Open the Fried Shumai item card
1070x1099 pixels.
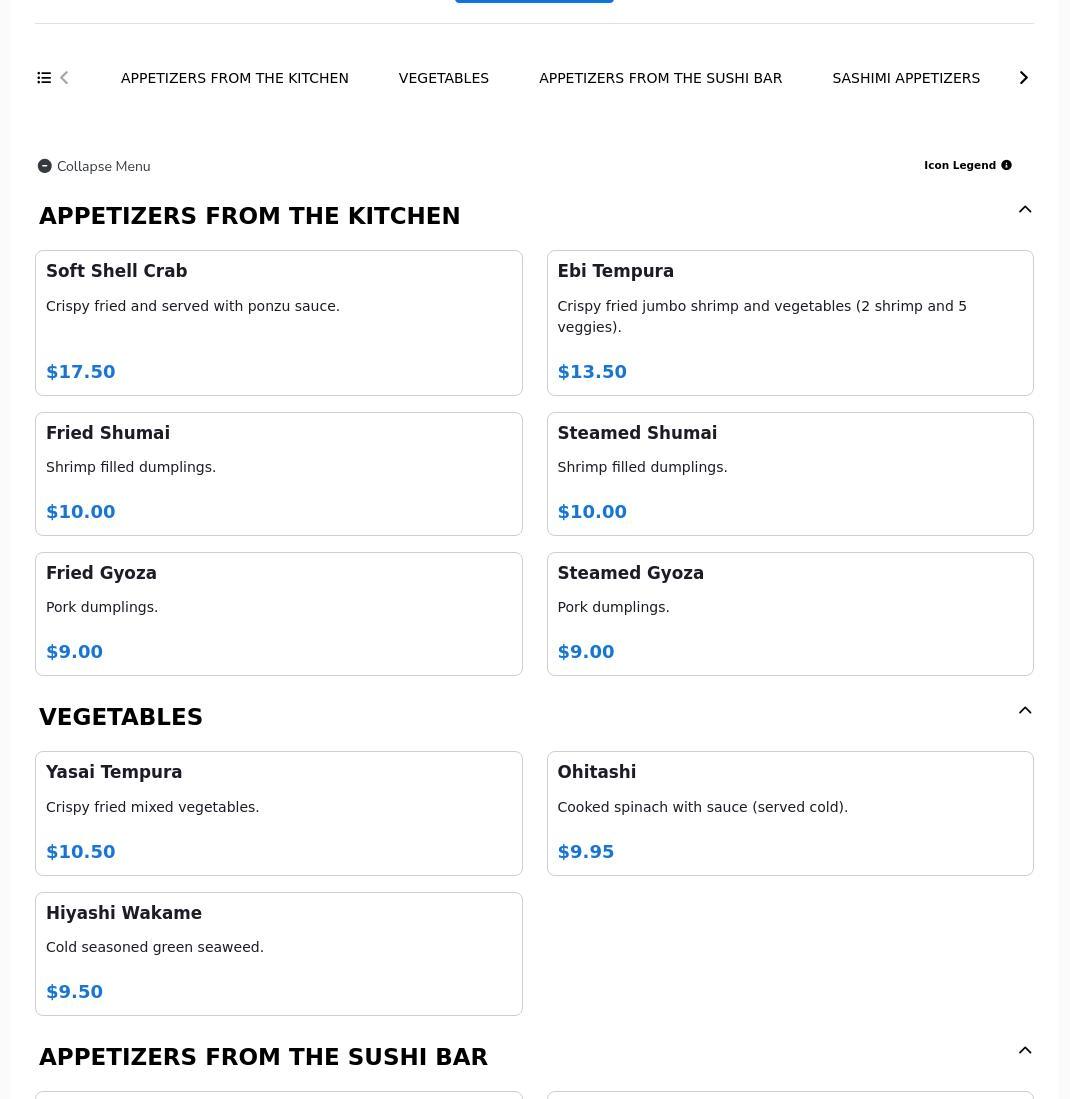(x=278, y=473)
